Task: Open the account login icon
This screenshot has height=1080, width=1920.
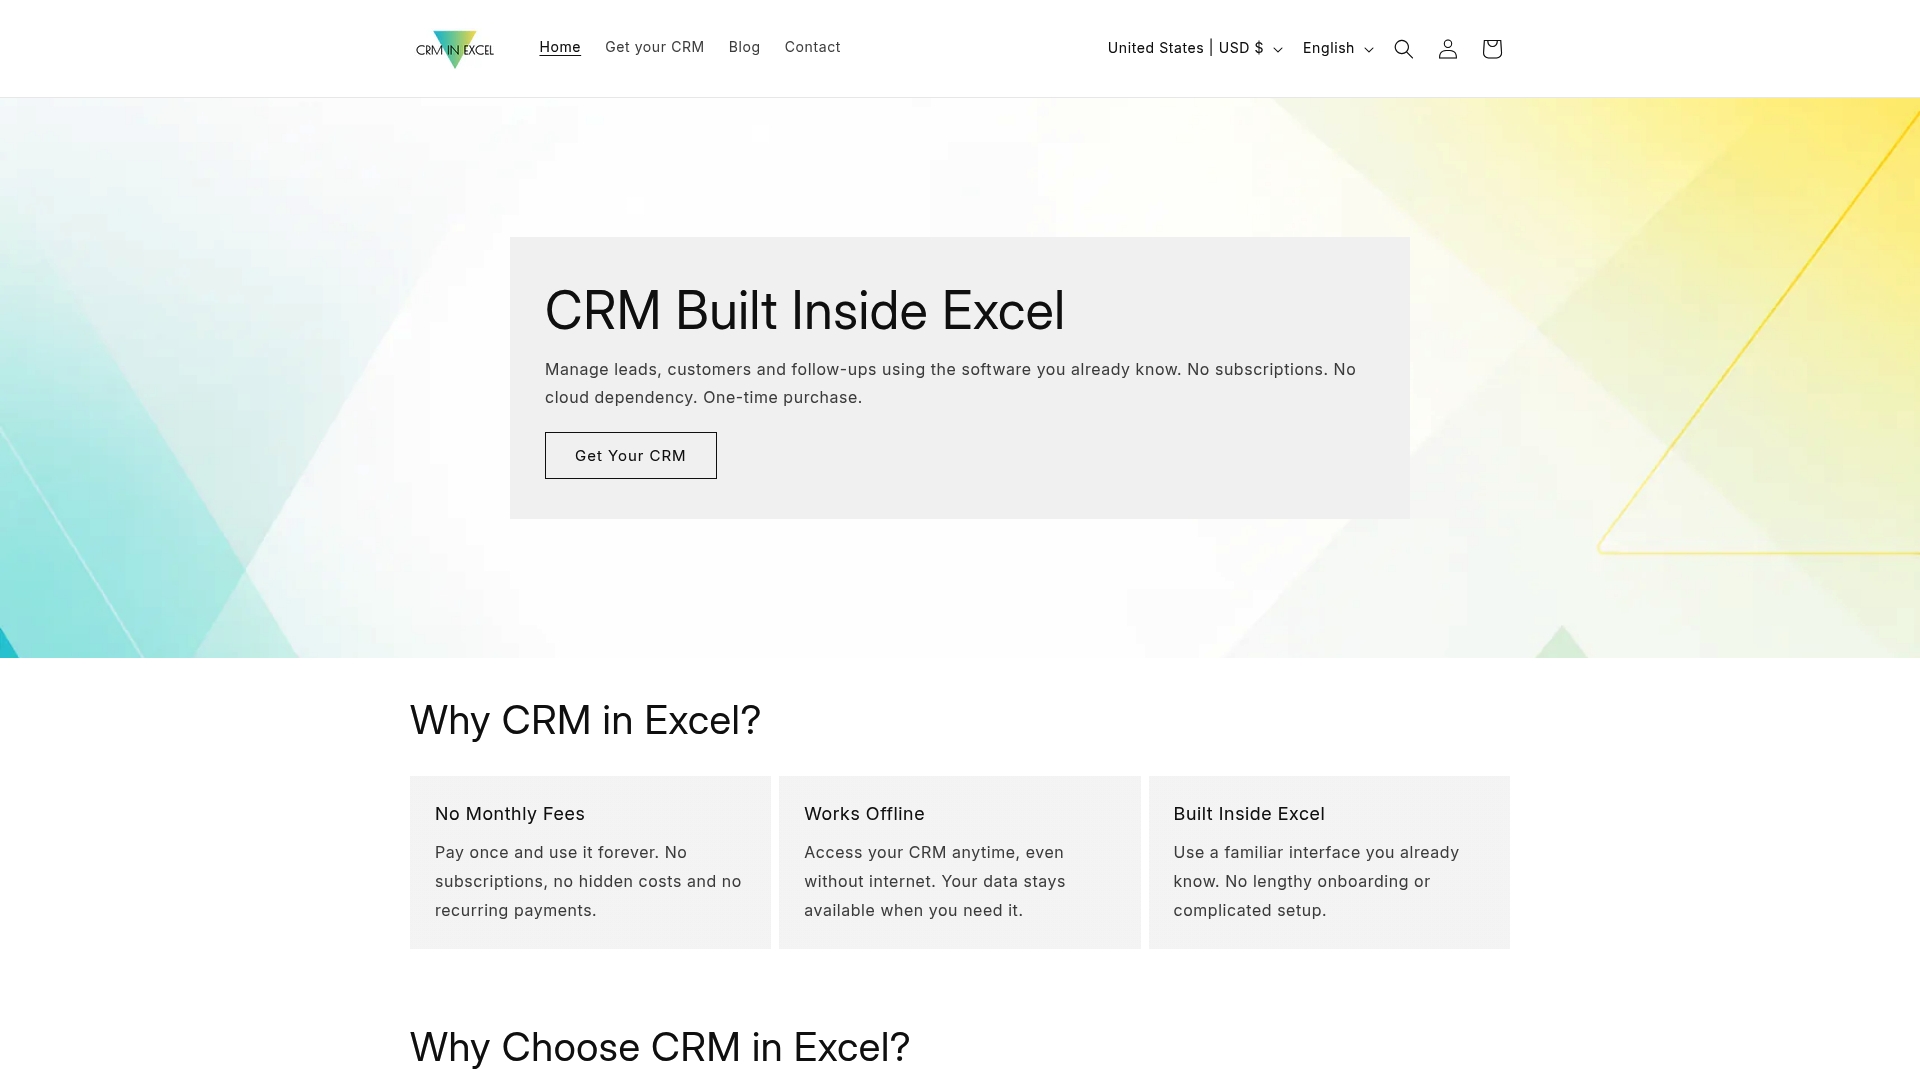Action: point(1447,49)
